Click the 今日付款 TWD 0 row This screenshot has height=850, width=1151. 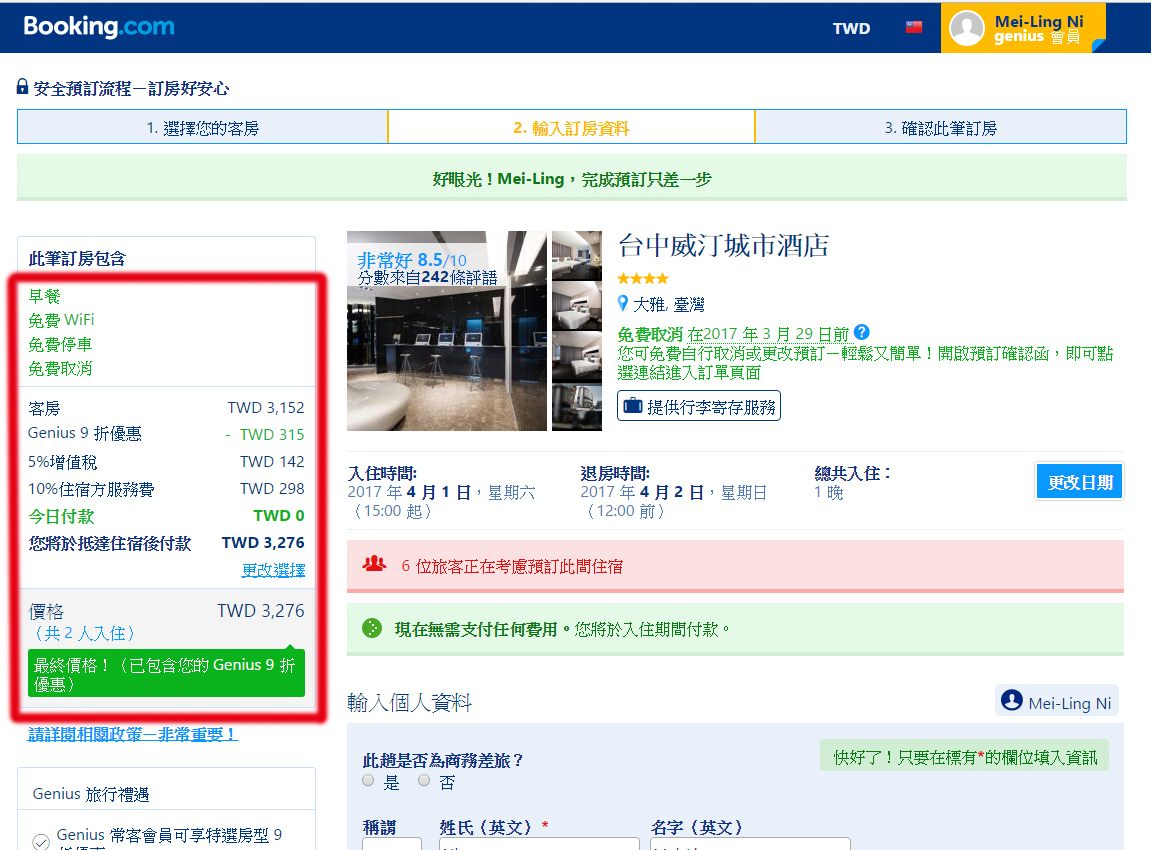tap(166, 516)
